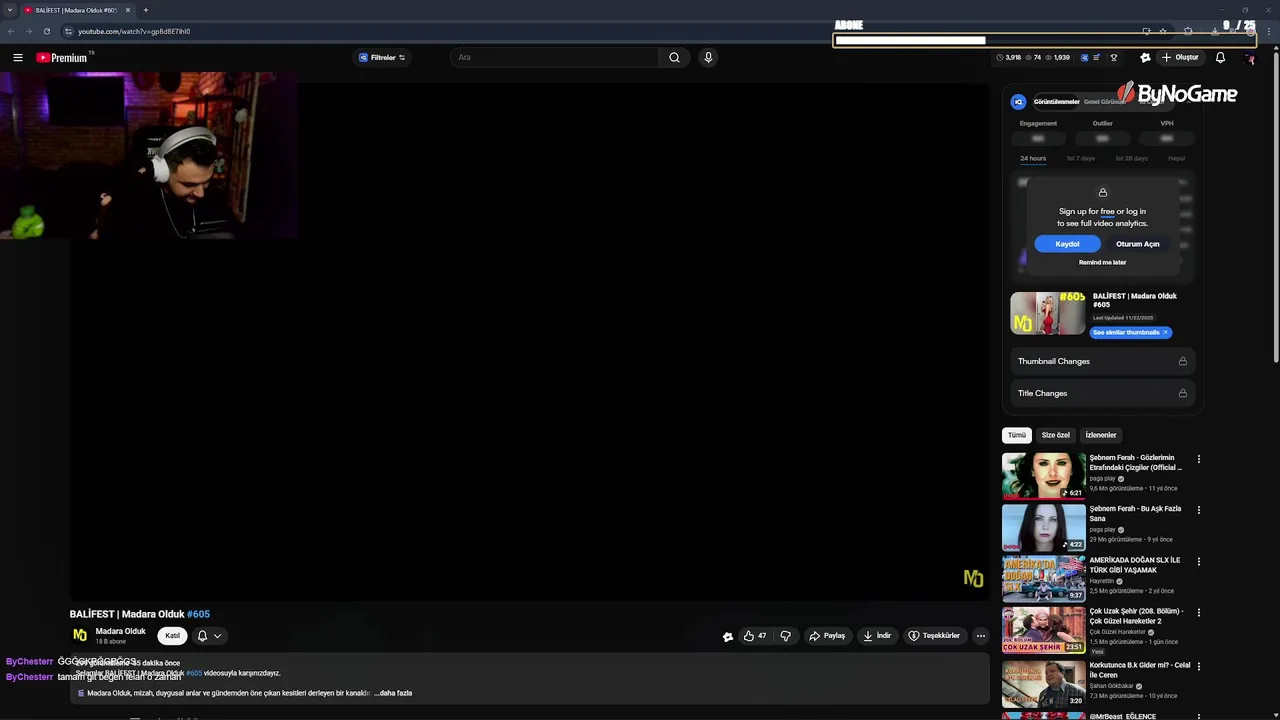Open a new browser tab
Screen dimensions: 1280x720
pos(145,10)
